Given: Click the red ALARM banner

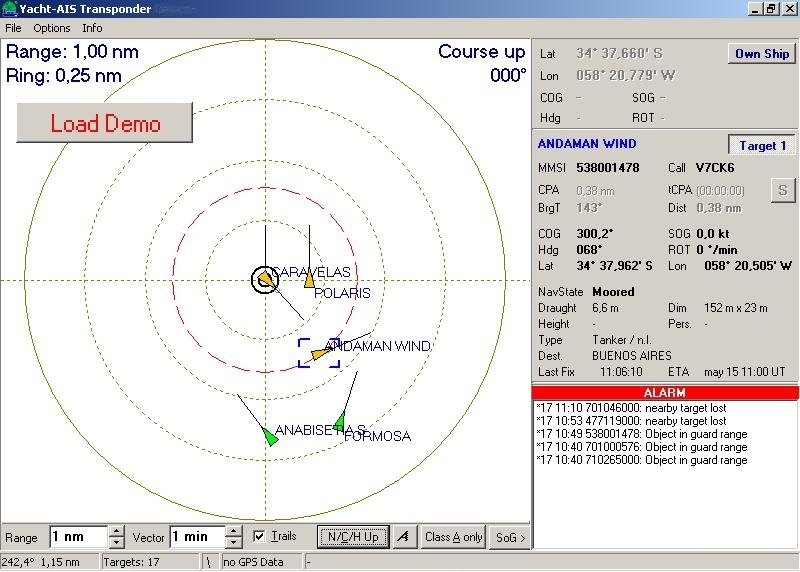Looking at the screenshot, I should tap(665, 392).
